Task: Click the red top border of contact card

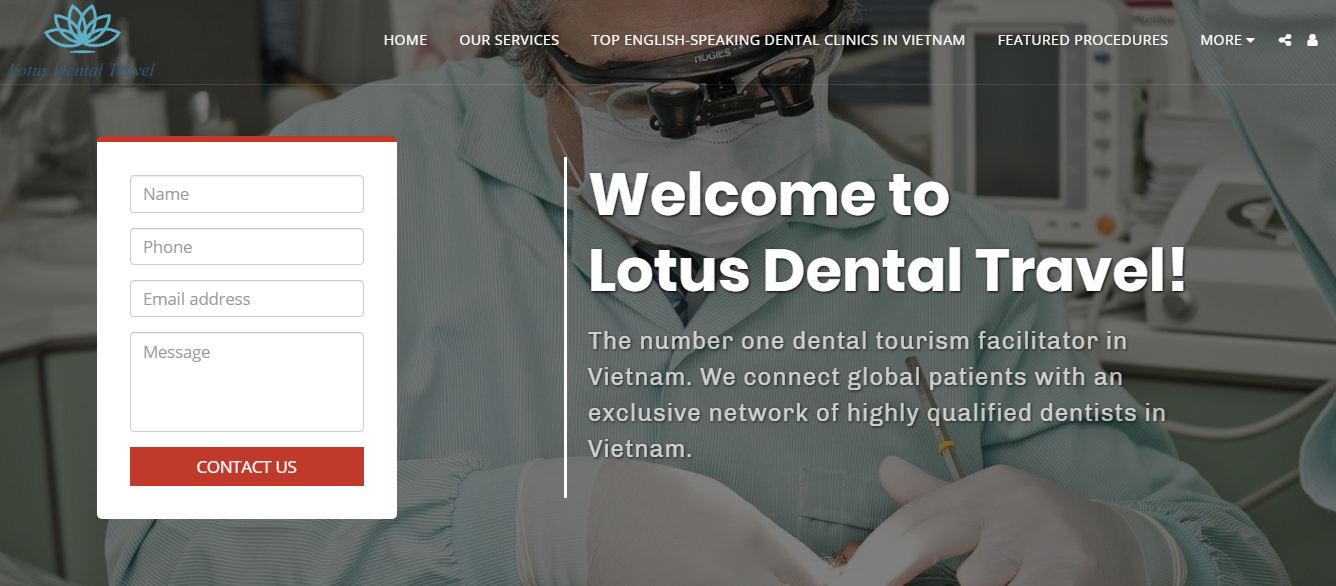Action: click(247, 139)
